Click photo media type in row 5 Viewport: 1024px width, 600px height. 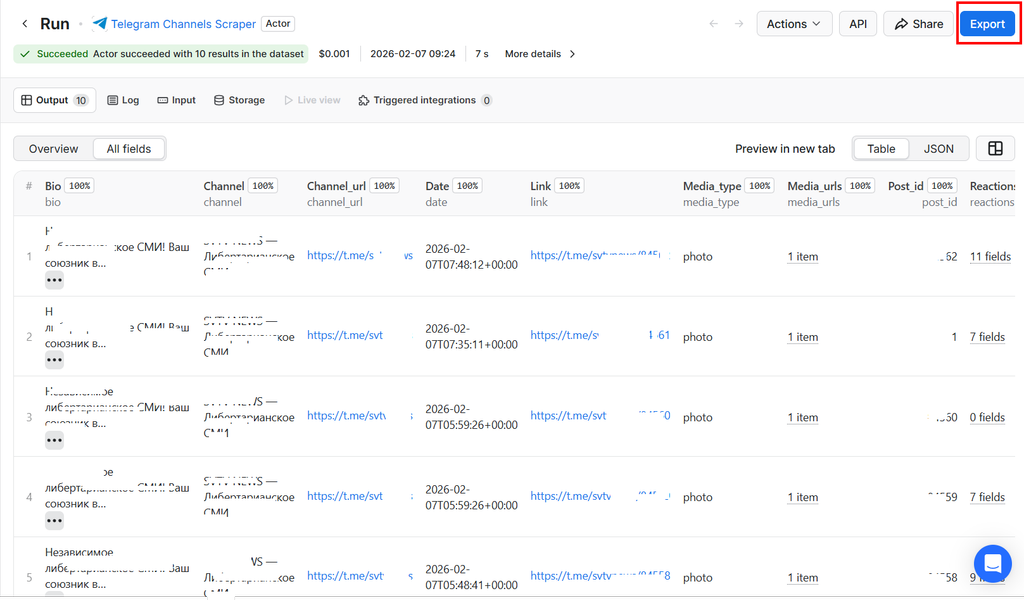coord(697,578)
